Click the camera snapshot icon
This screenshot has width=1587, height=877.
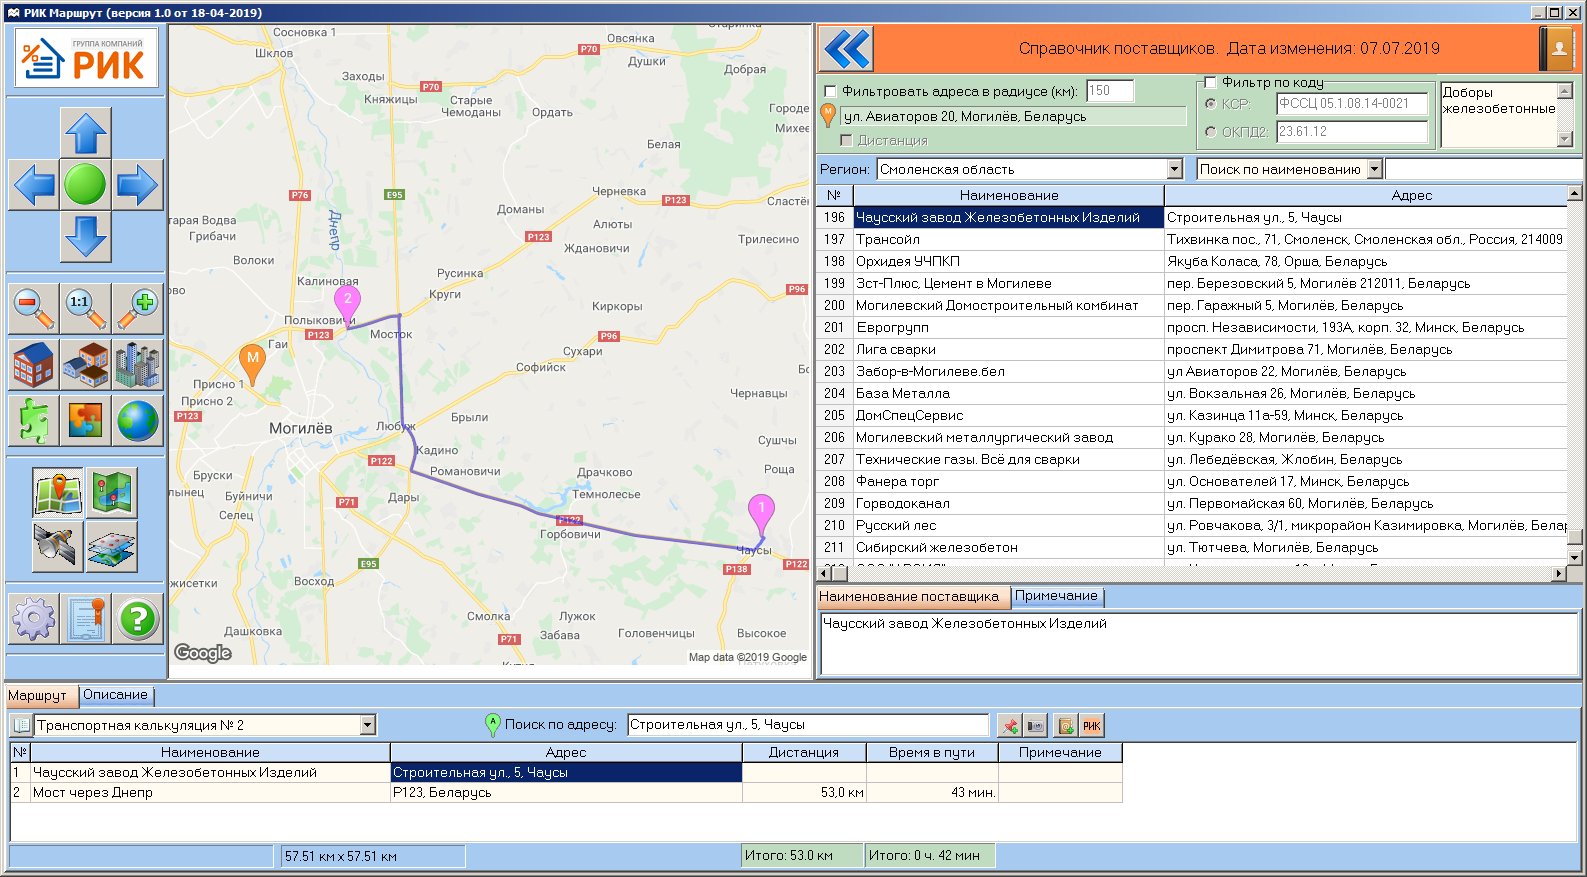coord(1036,725)
